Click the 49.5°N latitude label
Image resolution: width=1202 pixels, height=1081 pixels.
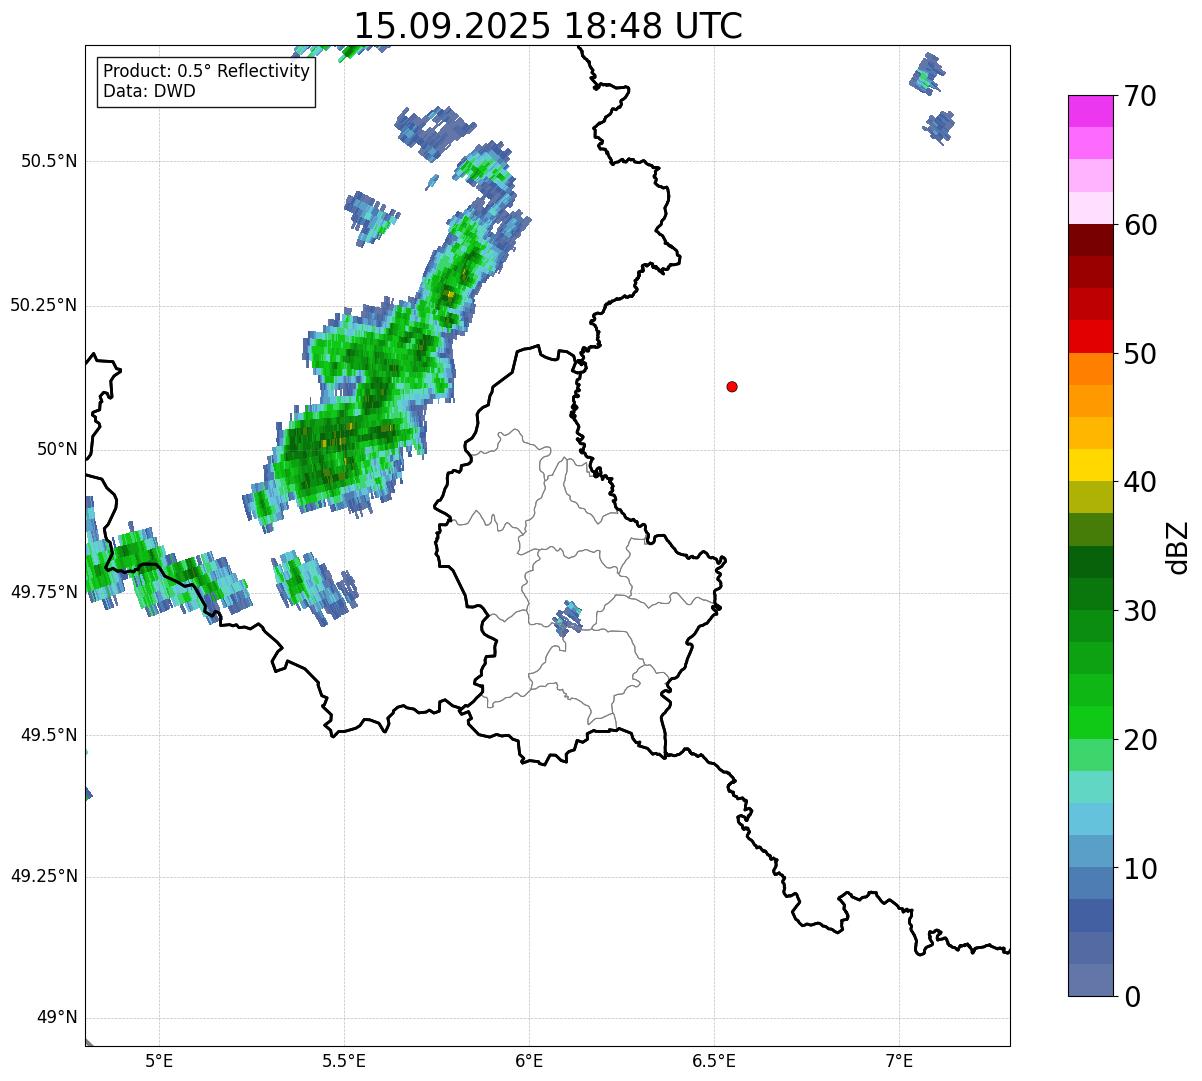coord(49,735)
